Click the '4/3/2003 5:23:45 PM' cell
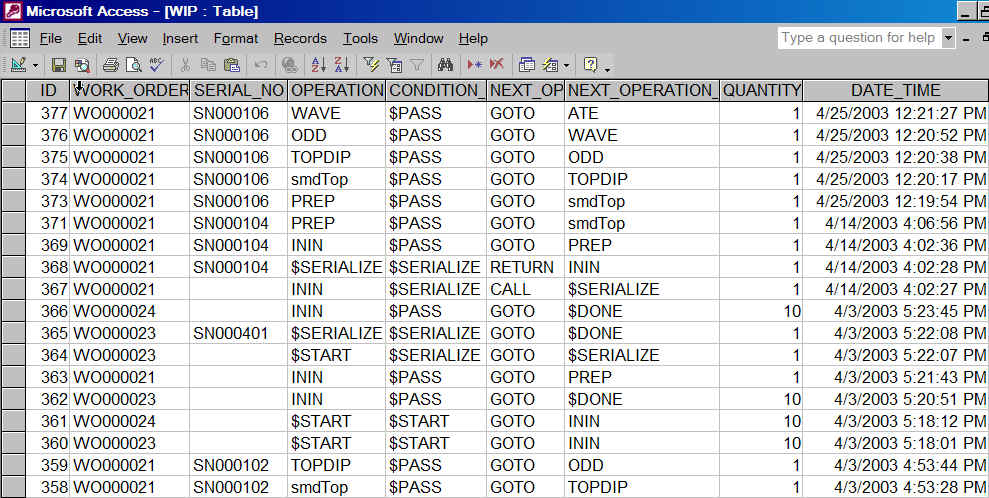The image size is (989, 498). (x=896, y=311)
